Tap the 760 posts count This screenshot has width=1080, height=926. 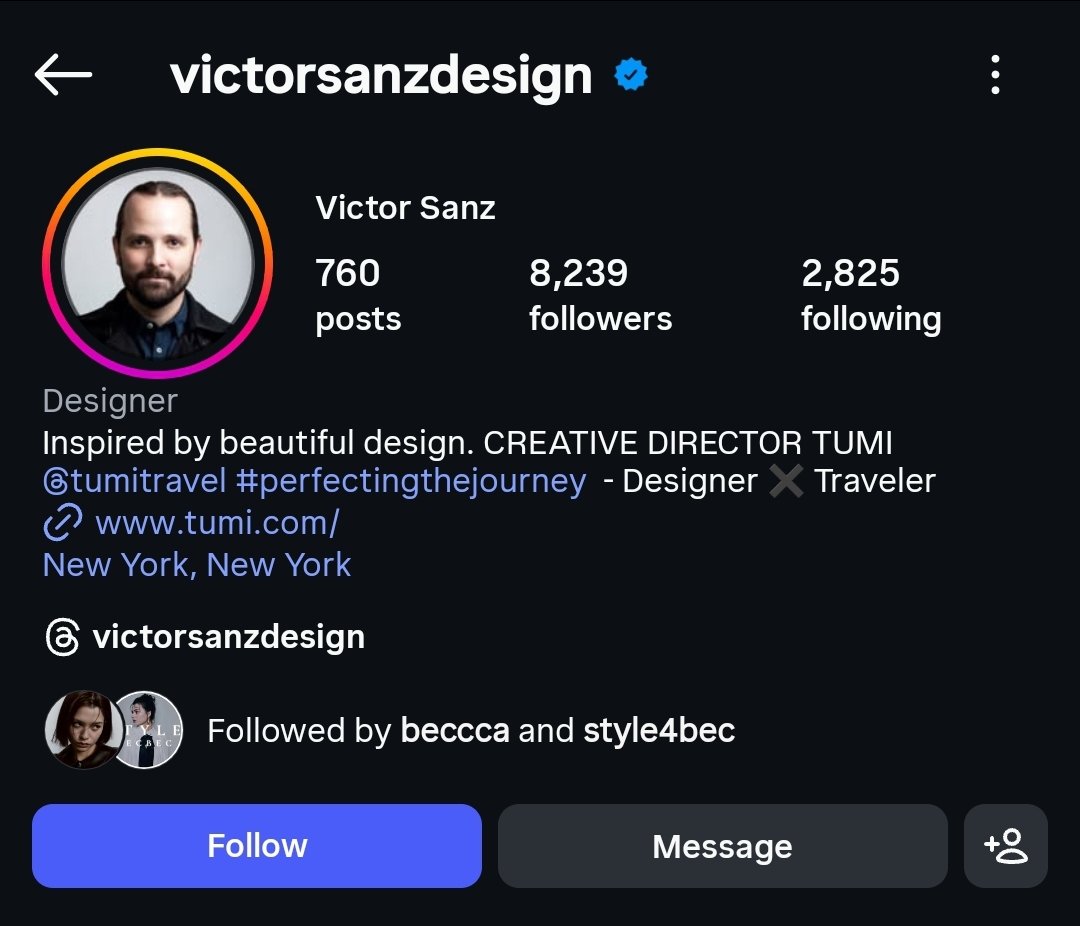(358, 294)
